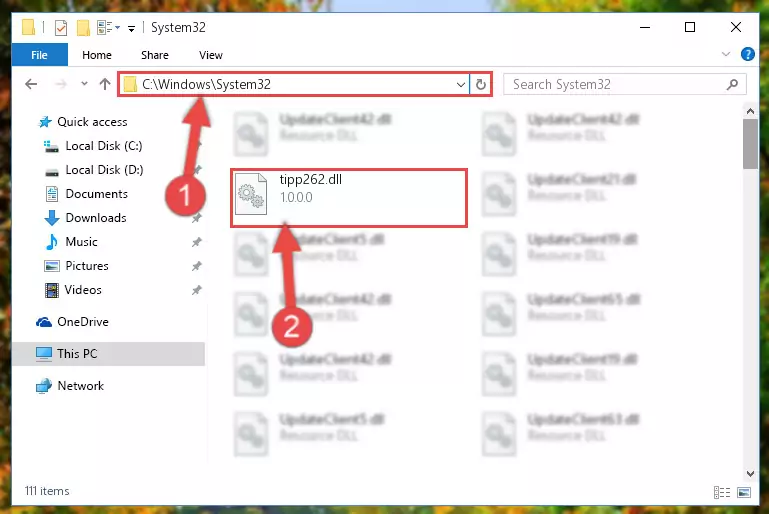Click the This PC monitor icon
Viewport: 769px width, 514px height.
click(x=44, y=354)
